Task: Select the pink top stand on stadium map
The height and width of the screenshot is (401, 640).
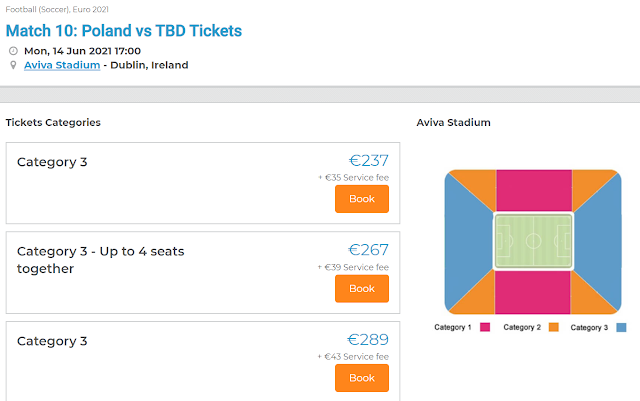Action: (x=533, y=190)
